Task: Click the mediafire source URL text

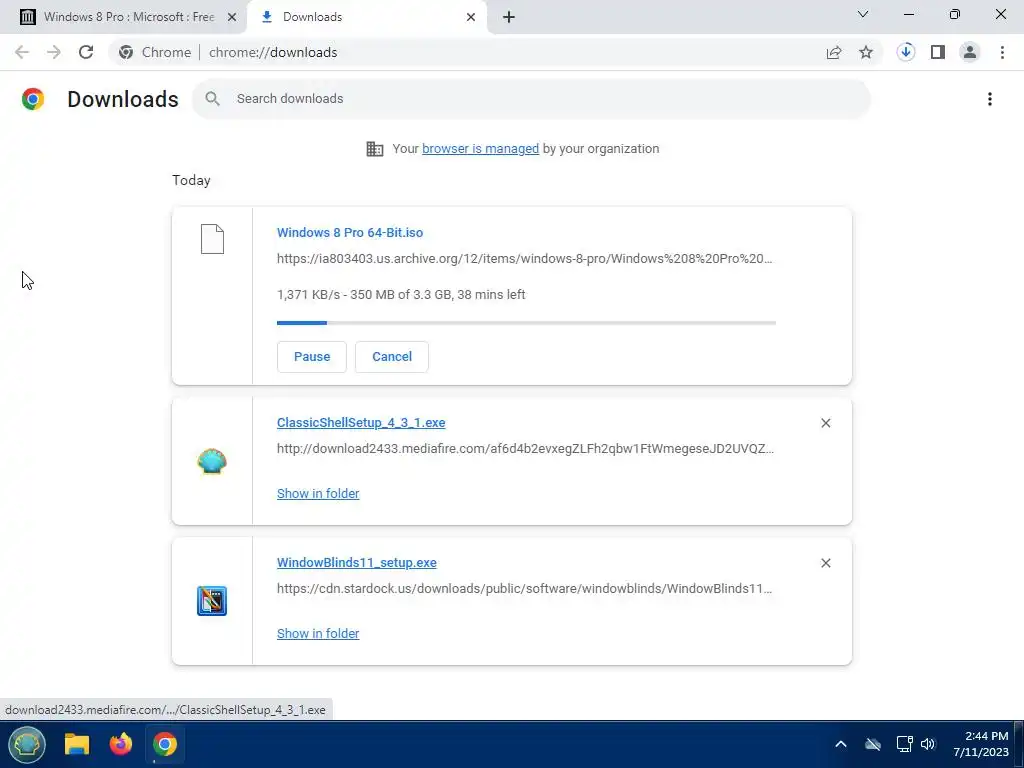Action: 525,449
